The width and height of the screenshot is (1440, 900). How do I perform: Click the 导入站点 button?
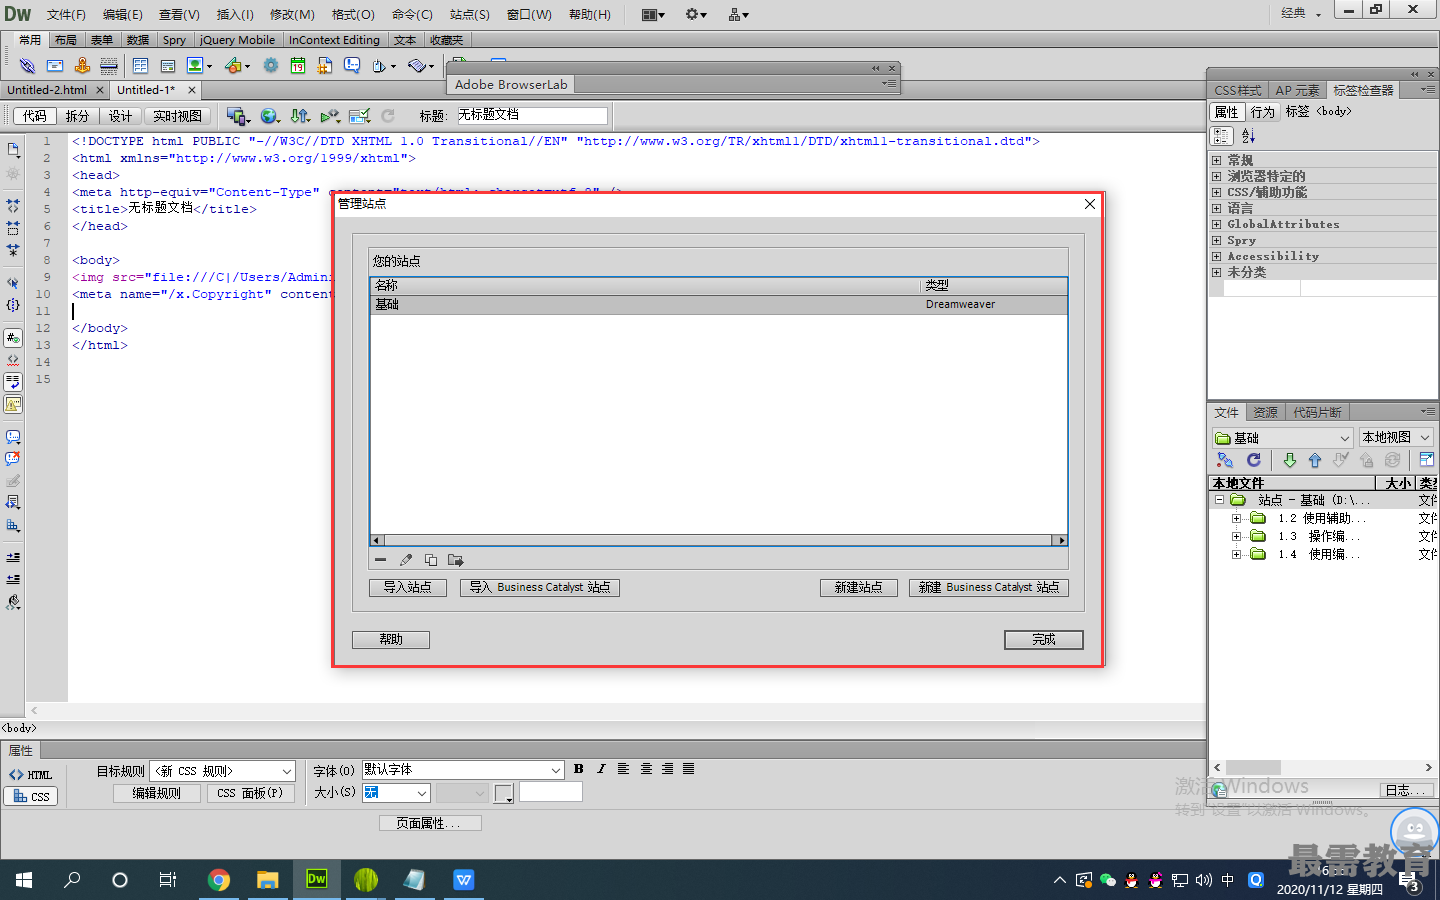point(407,587)
